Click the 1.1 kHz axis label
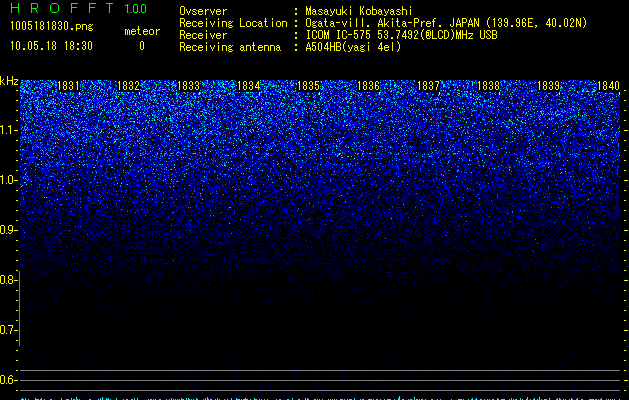This screenshot has height=400, width=629. click(8, 130)
